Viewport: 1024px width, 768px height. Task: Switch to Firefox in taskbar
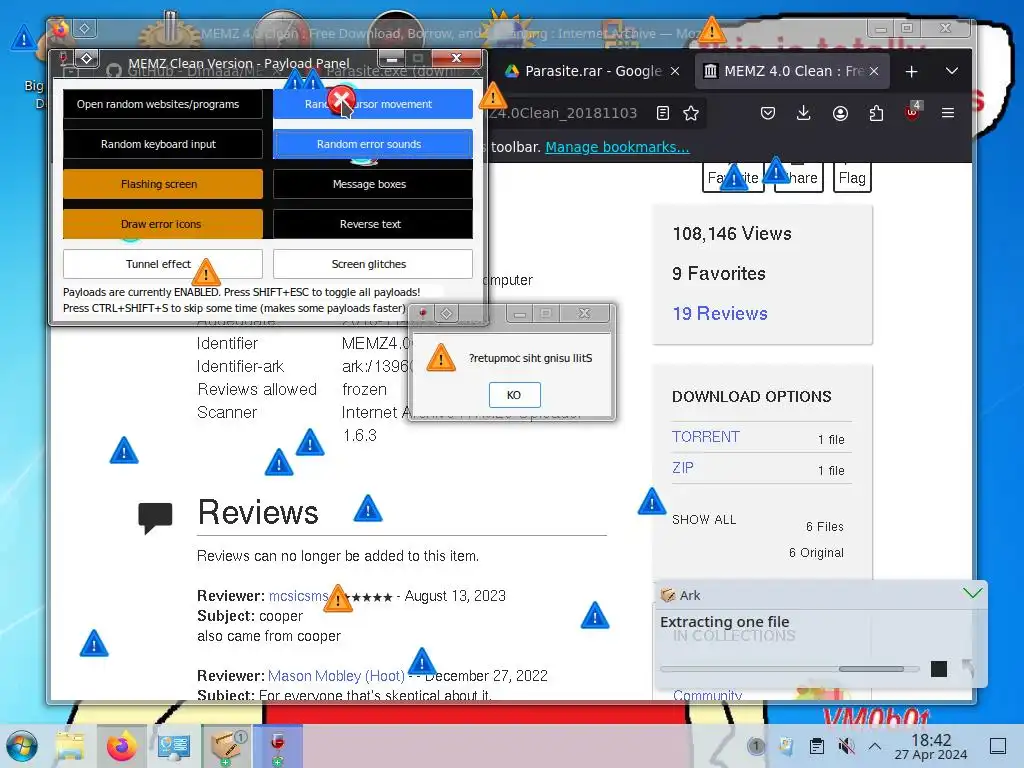121,746
